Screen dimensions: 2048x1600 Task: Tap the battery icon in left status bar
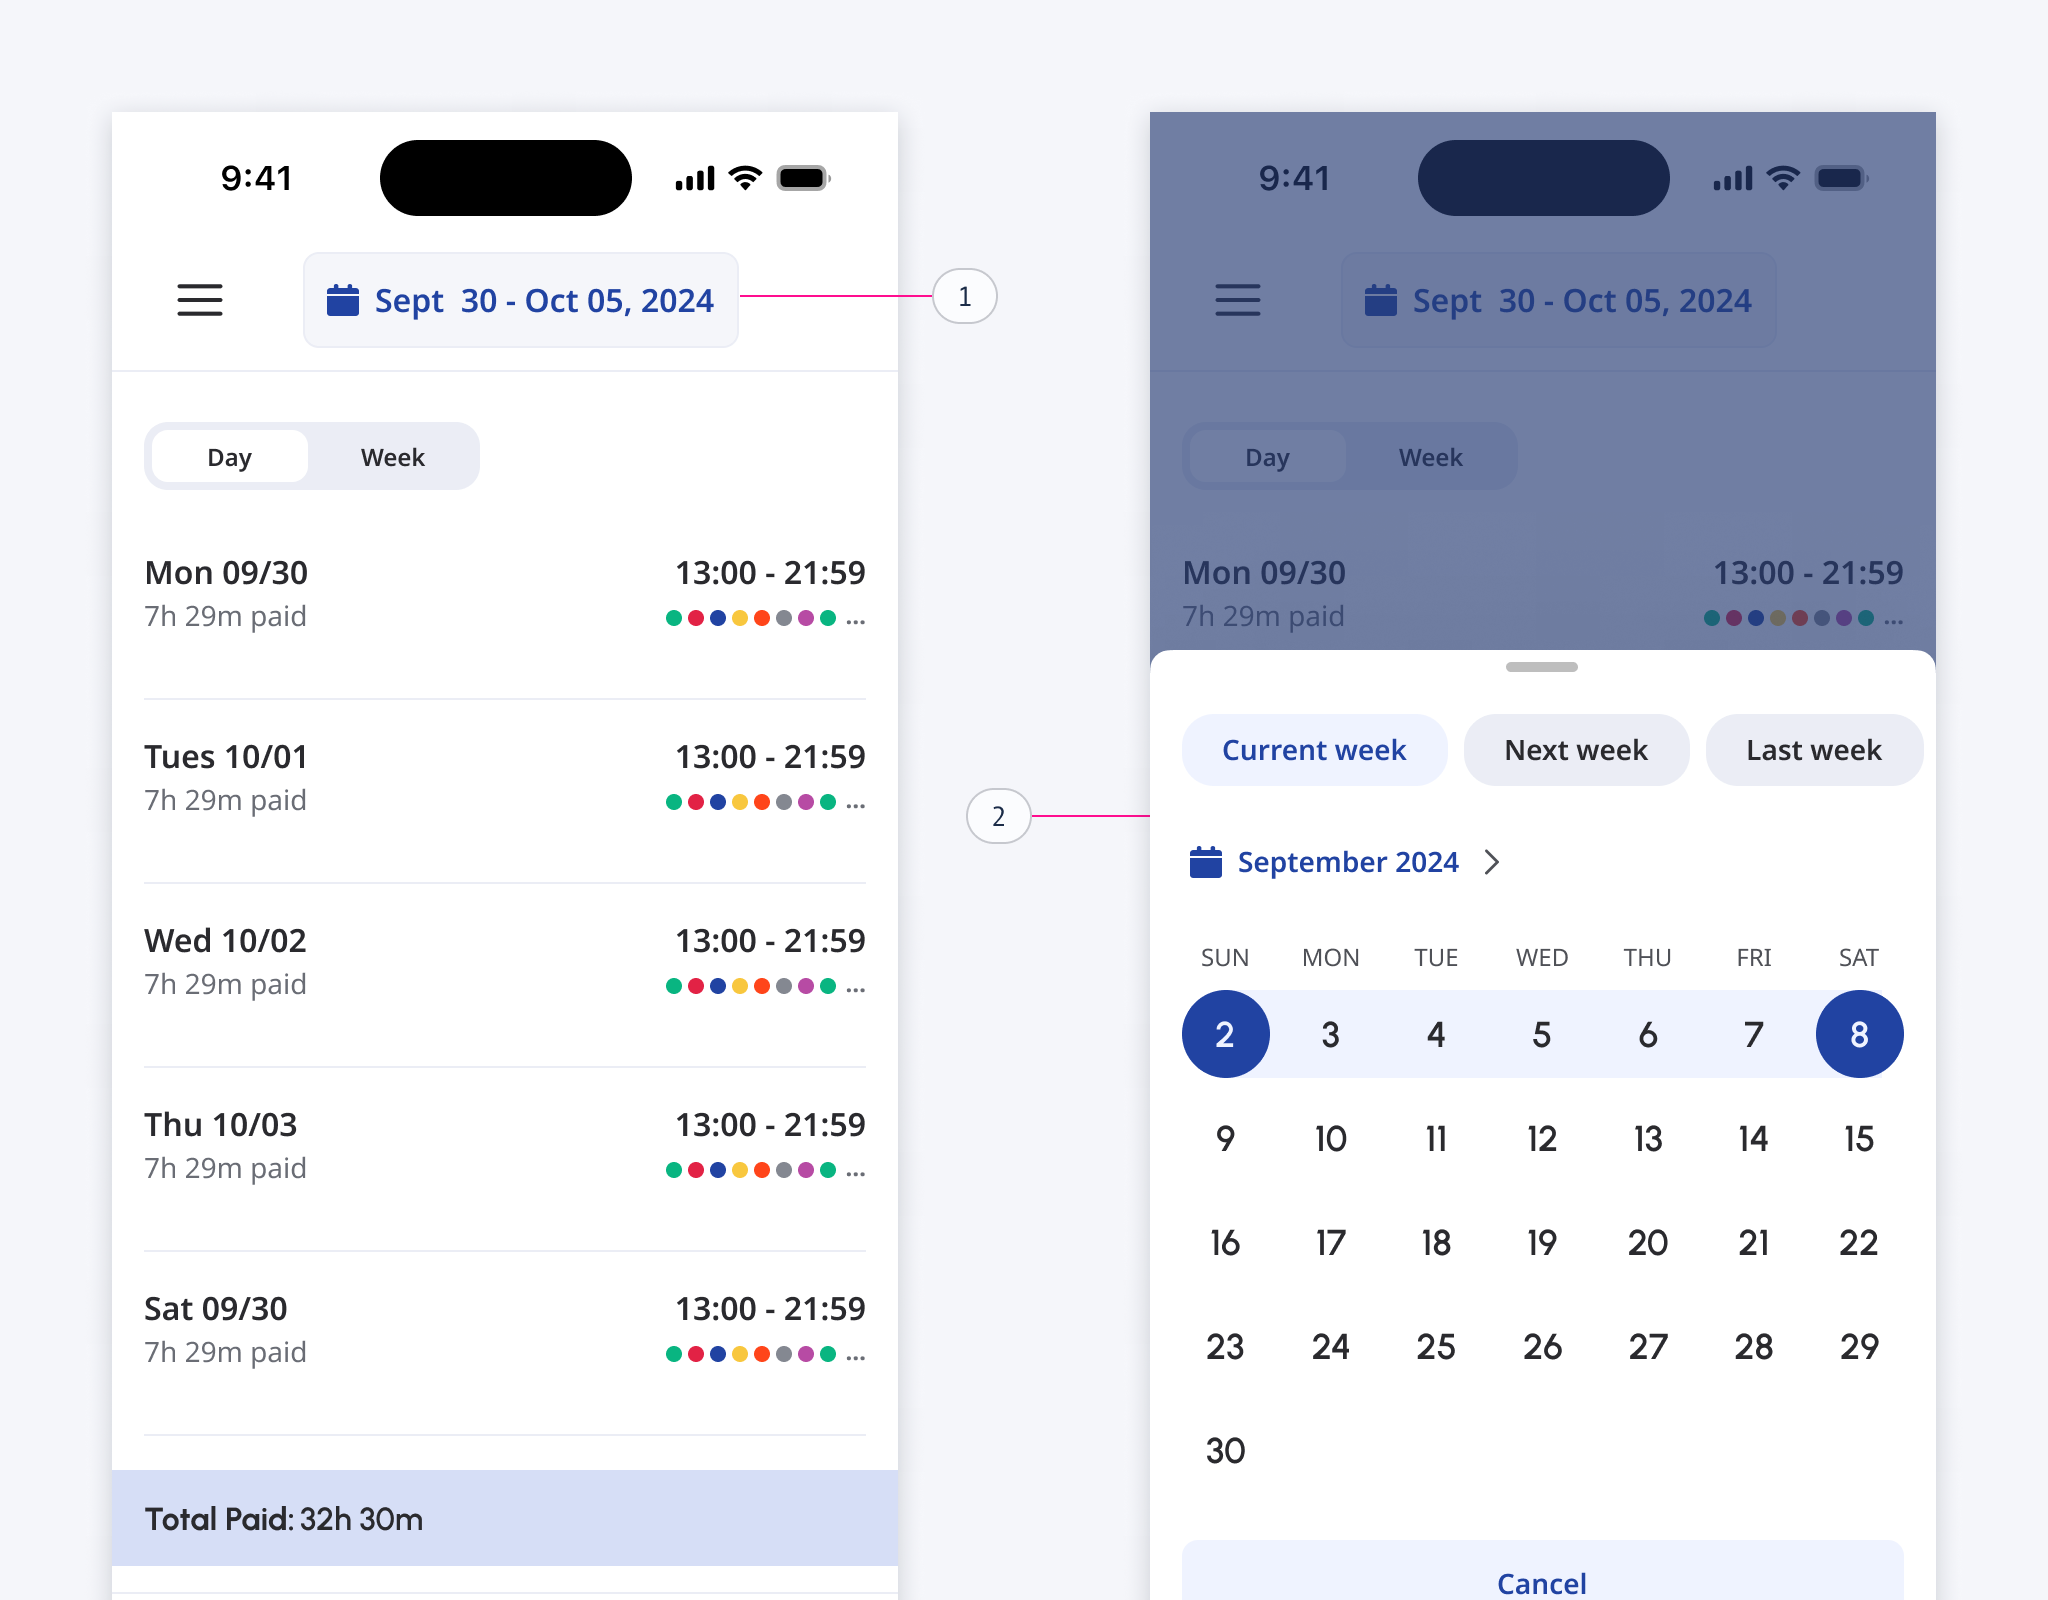click(803, 179)
